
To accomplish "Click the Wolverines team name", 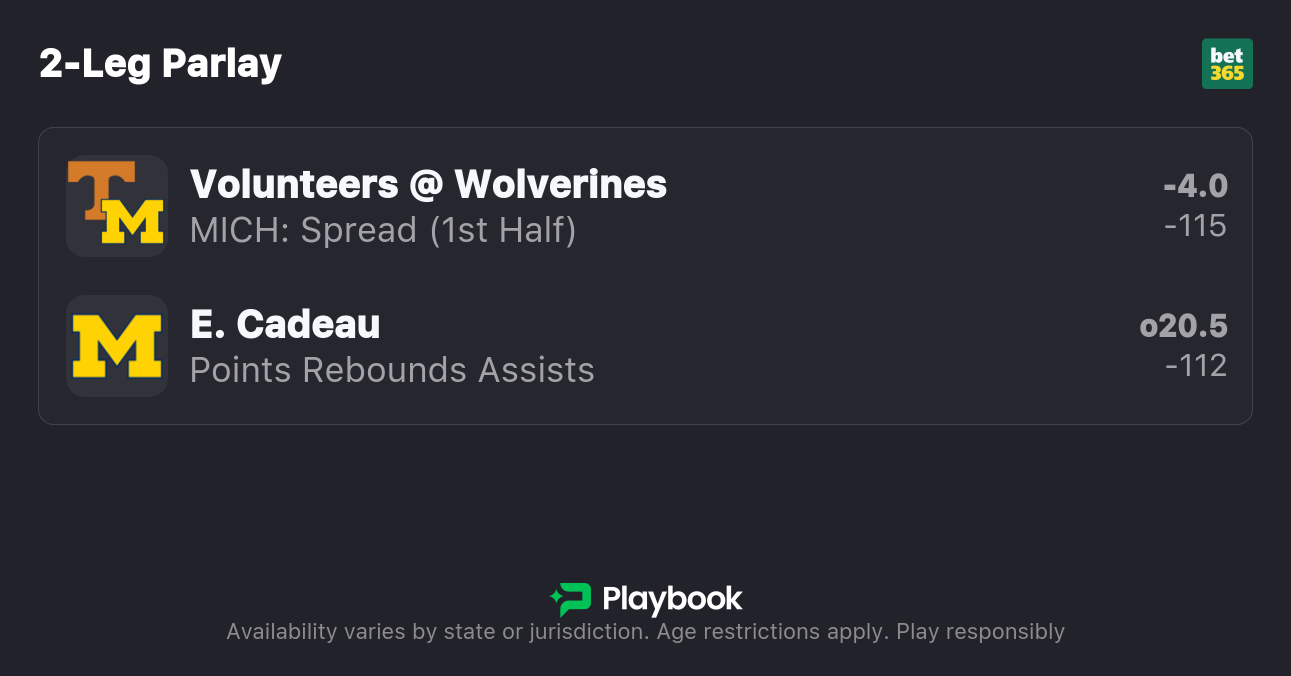I will tap(560, 184).
